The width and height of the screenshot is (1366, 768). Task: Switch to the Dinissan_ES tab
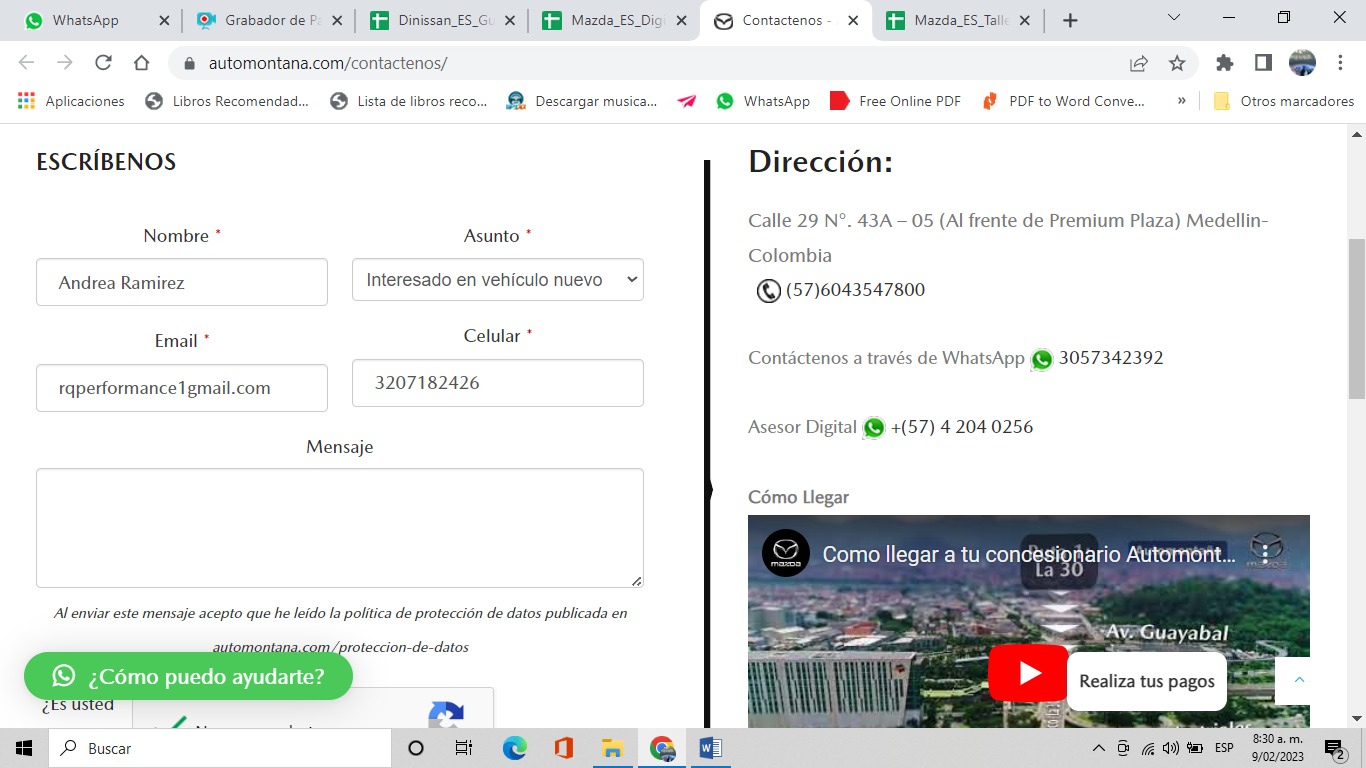(441, 20)
